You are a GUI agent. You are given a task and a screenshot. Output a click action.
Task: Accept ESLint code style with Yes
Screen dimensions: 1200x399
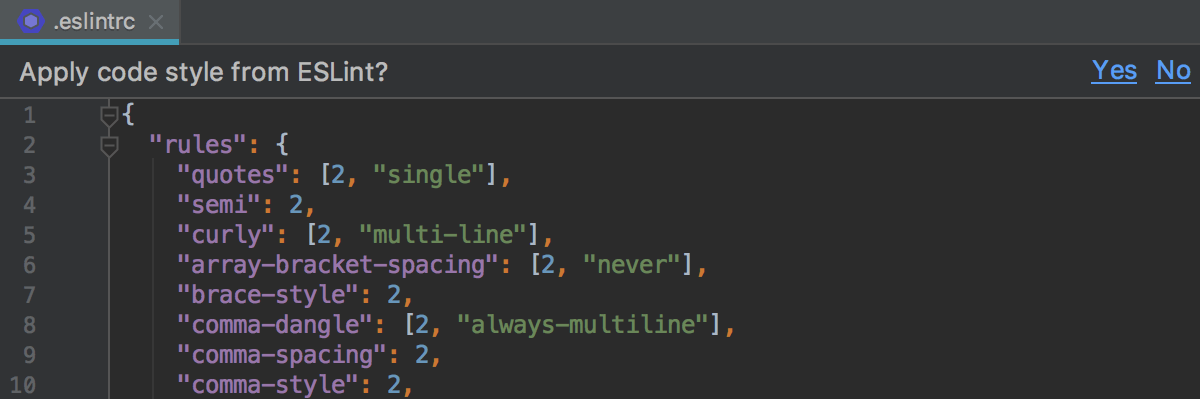[x=1114, y=71]
